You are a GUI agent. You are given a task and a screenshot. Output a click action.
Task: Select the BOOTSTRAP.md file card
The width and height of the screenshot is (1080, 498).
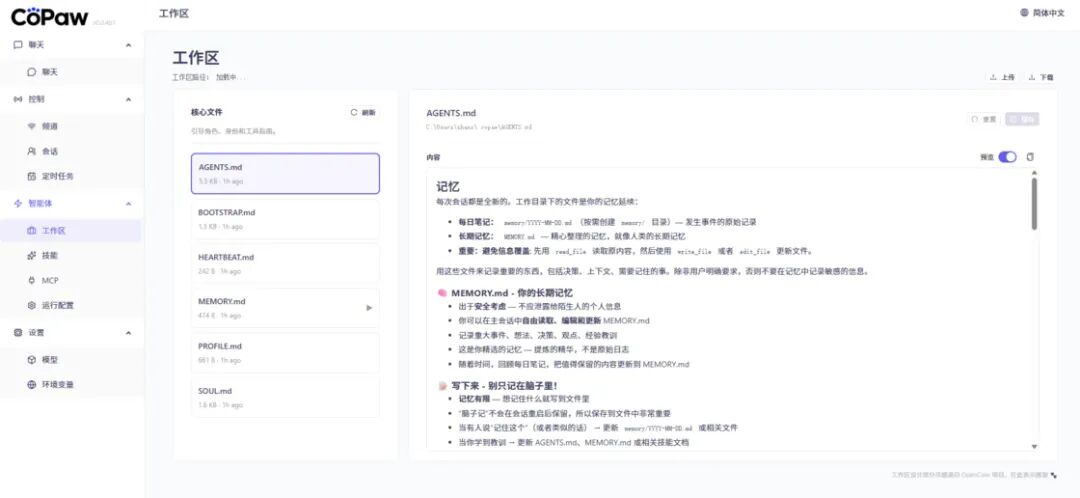(x=285, y=219)
